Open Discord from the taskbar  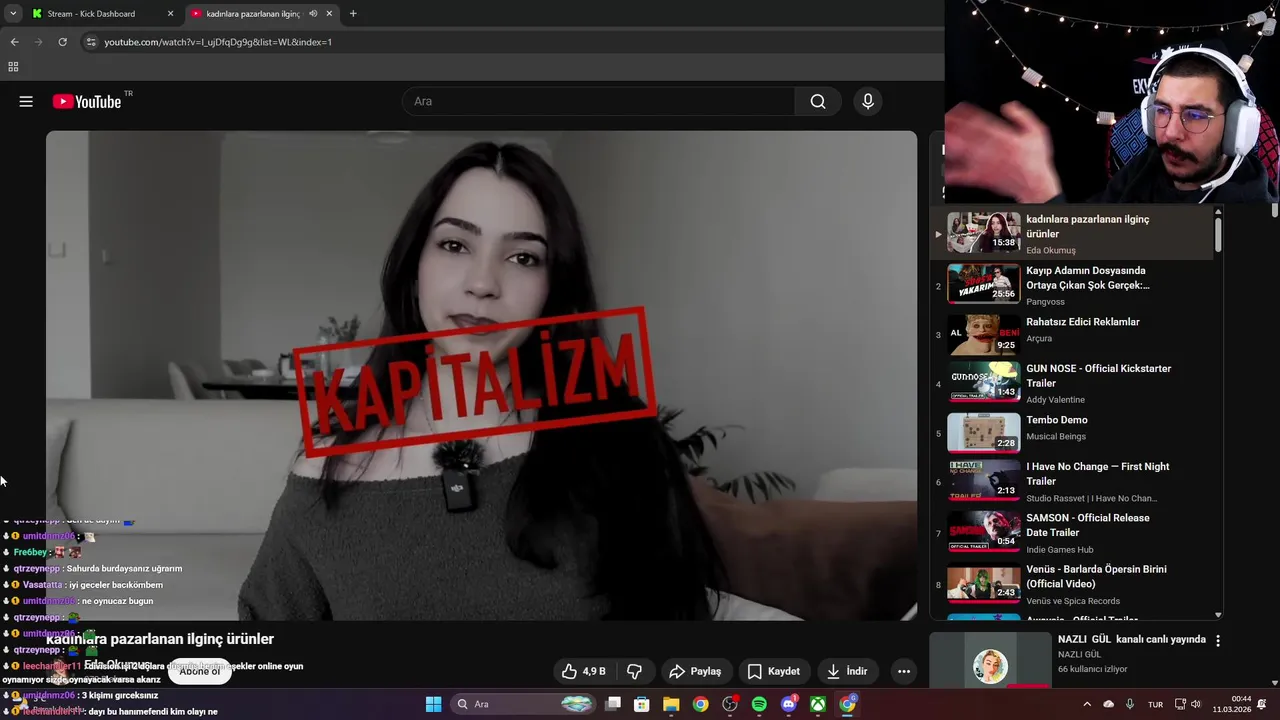[788, 704]
